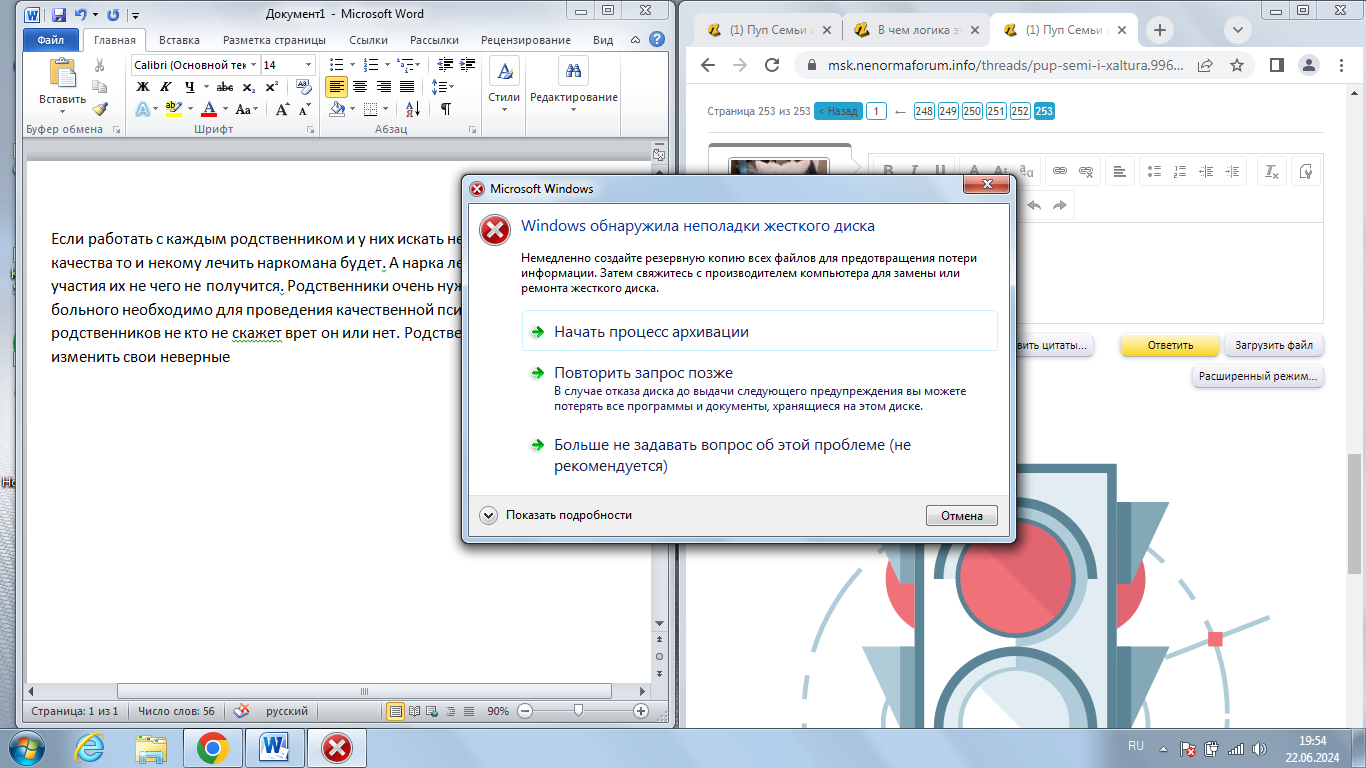Screen dimensions: 1366x768
Task: Open the font size 14 dropdown
Action: pos(308,65)
